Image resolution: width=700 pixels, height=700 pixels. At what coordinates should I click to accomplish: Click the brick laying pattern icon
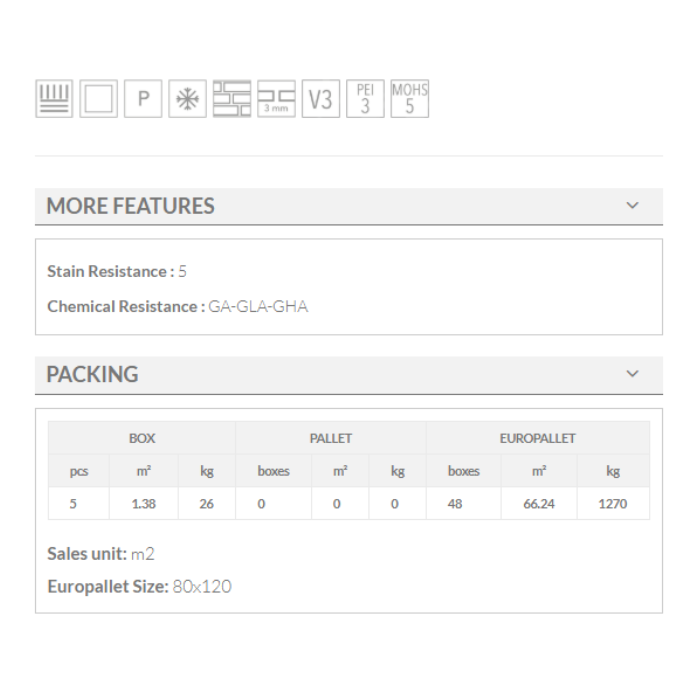point(231,100)
